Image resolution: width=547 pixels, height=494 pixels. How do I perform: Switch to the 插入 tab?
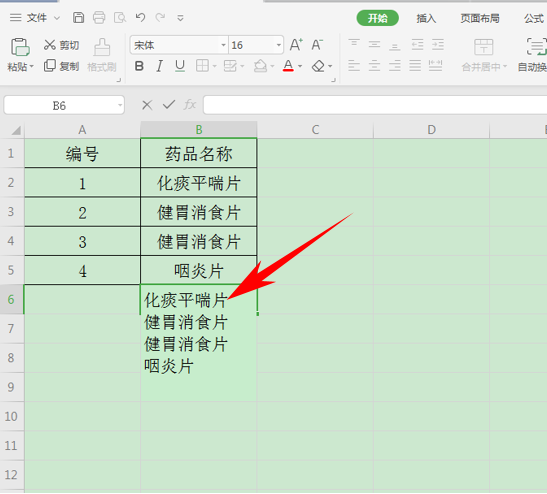[x=426, y=18]
